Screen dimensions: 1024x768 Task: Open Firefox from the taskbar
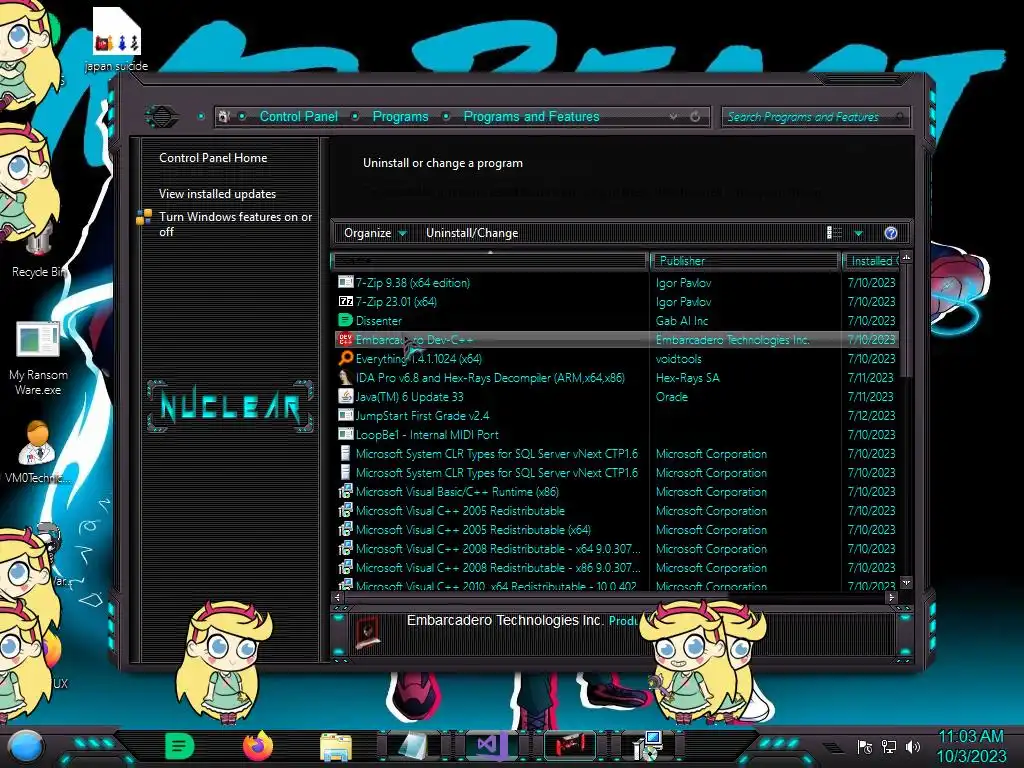(258, 746)
